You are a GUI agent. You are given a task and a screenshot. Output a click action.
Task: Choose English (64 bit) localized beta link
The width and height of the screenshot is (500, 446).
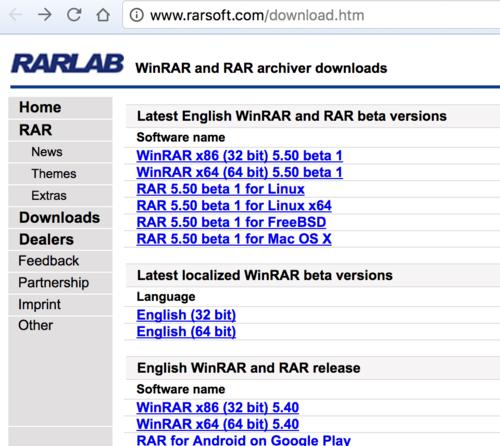(x=186, y=332)
